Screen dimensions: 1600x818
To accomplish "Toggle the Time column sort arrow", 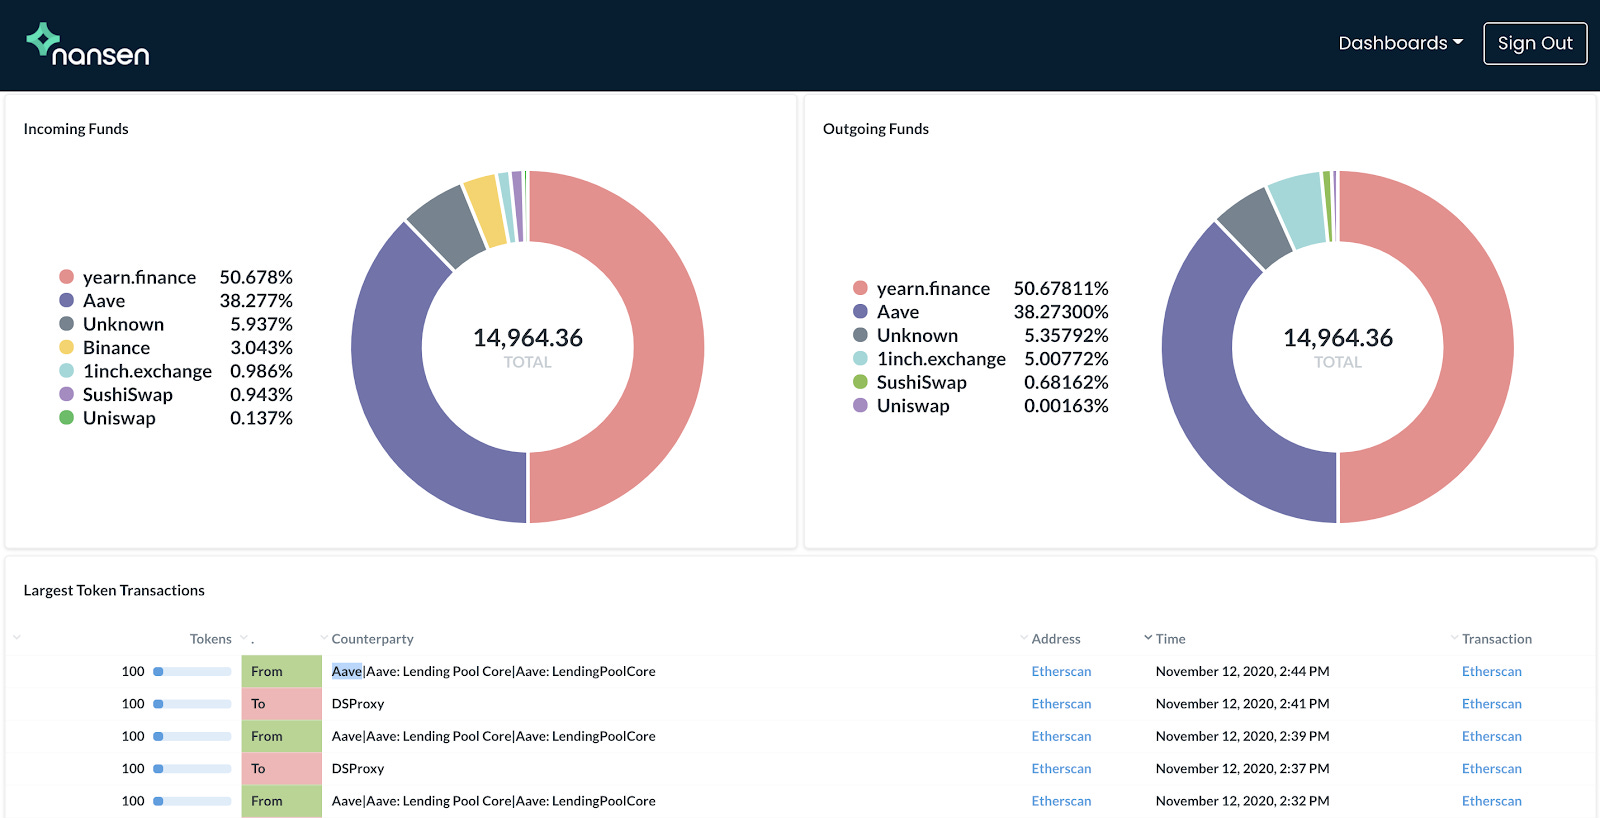I will (1148, 638).
